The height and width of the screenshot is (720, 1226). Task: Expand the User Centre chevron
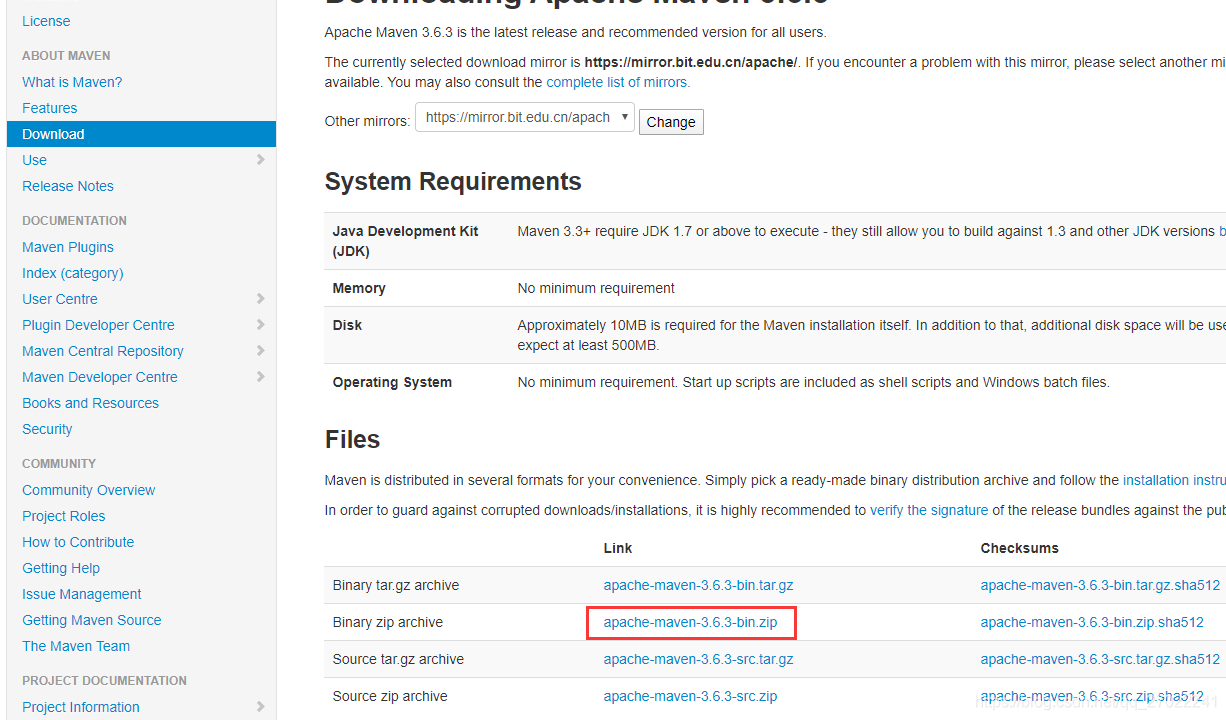point(261,299)
